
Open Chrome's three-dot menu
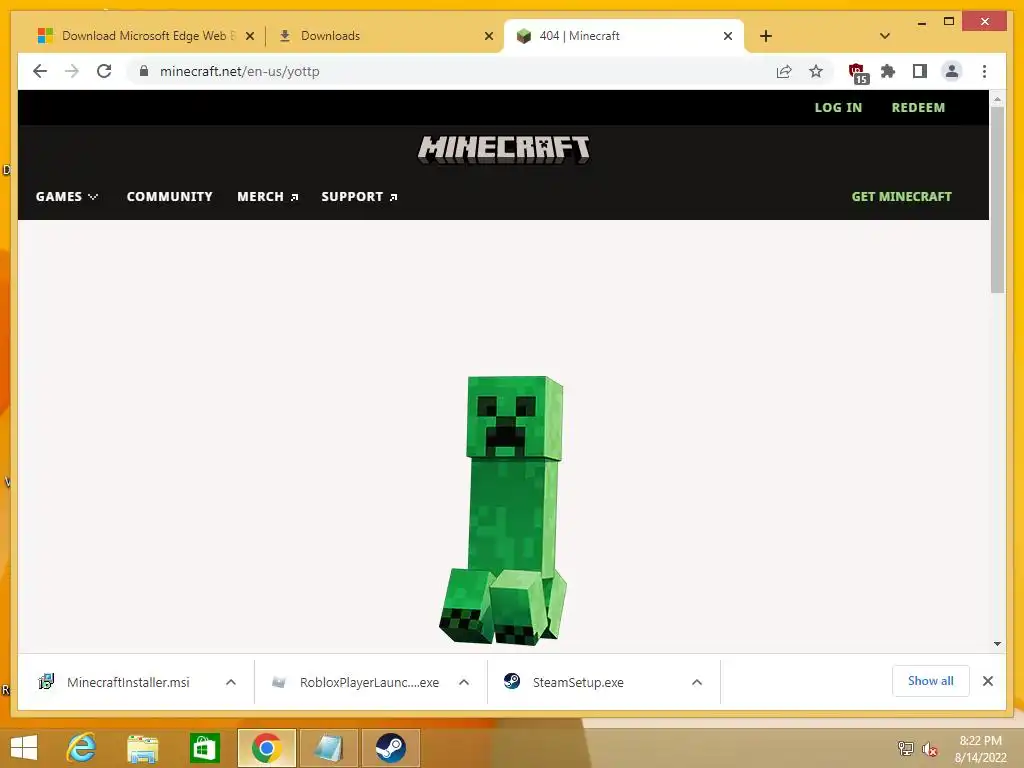[984, 71]
